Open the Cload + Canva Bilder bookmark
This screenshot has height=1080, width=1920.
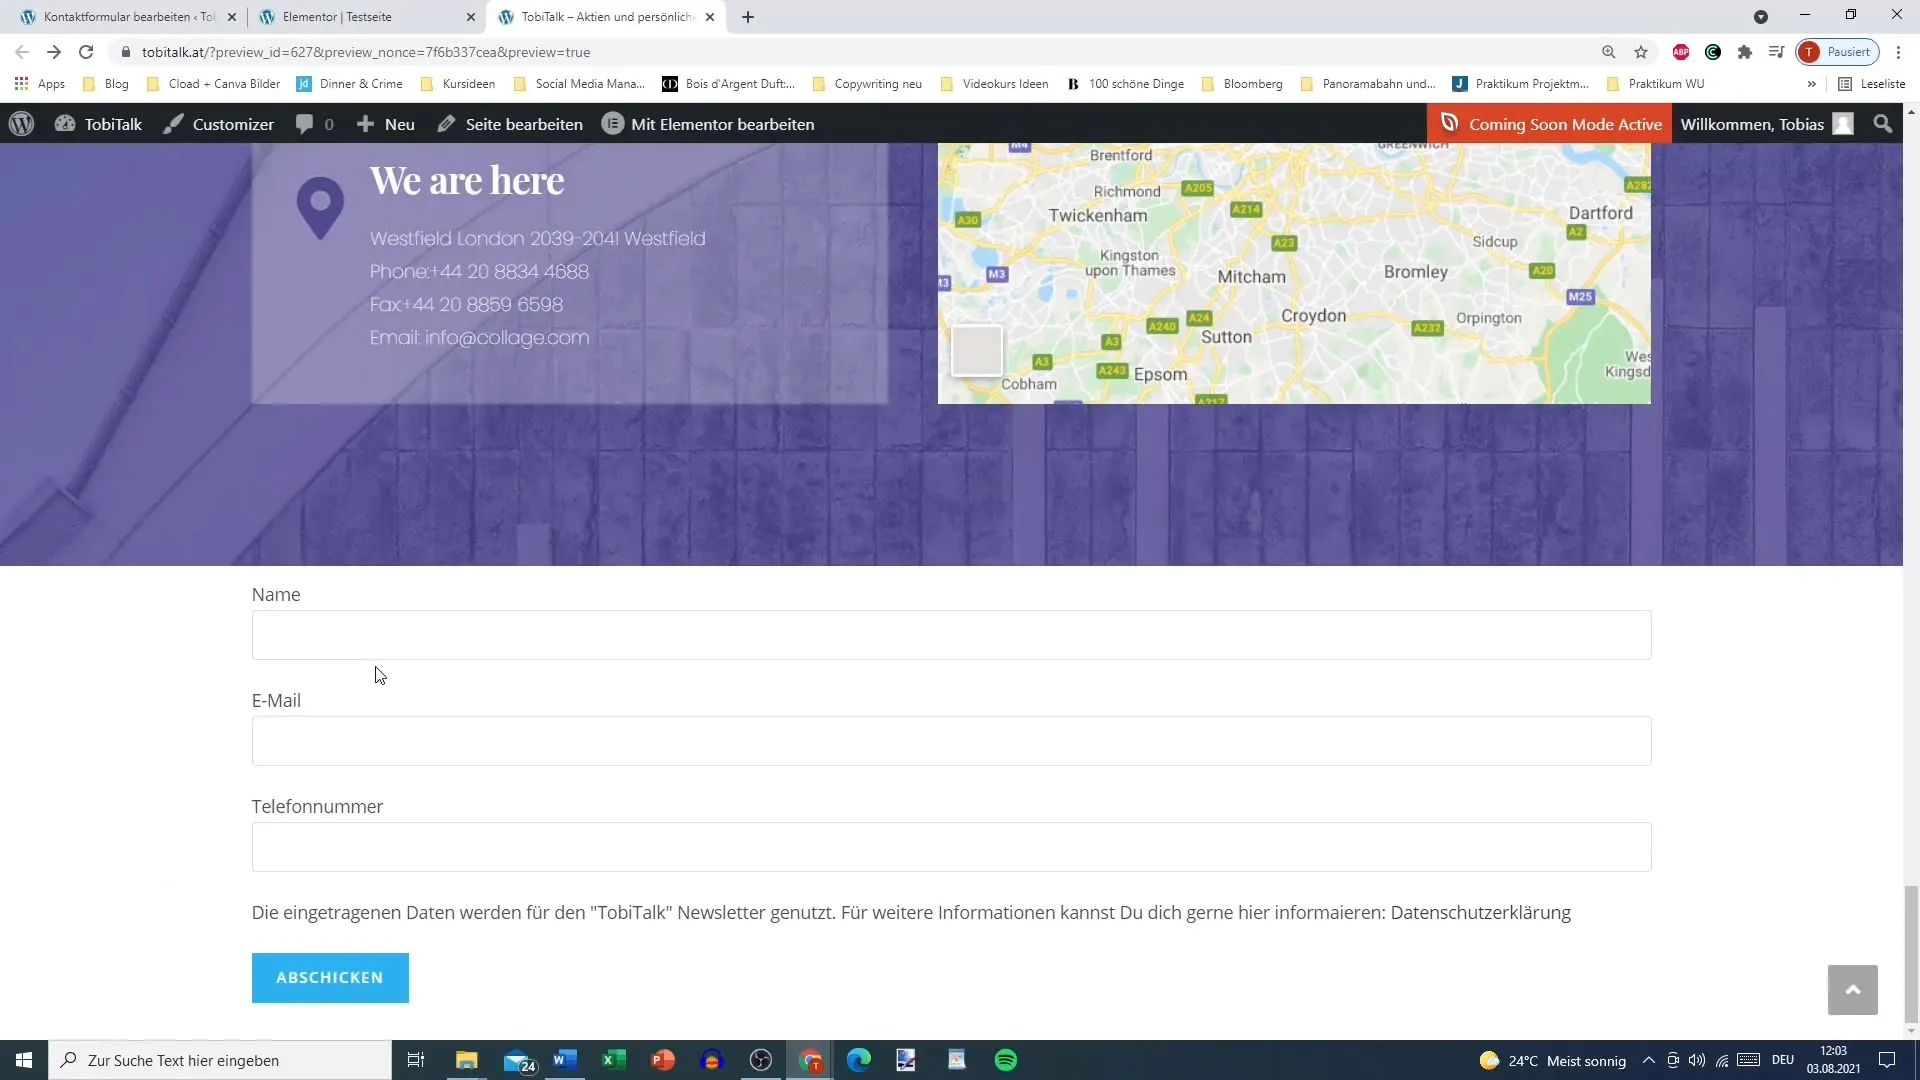[x=213, y=84]
